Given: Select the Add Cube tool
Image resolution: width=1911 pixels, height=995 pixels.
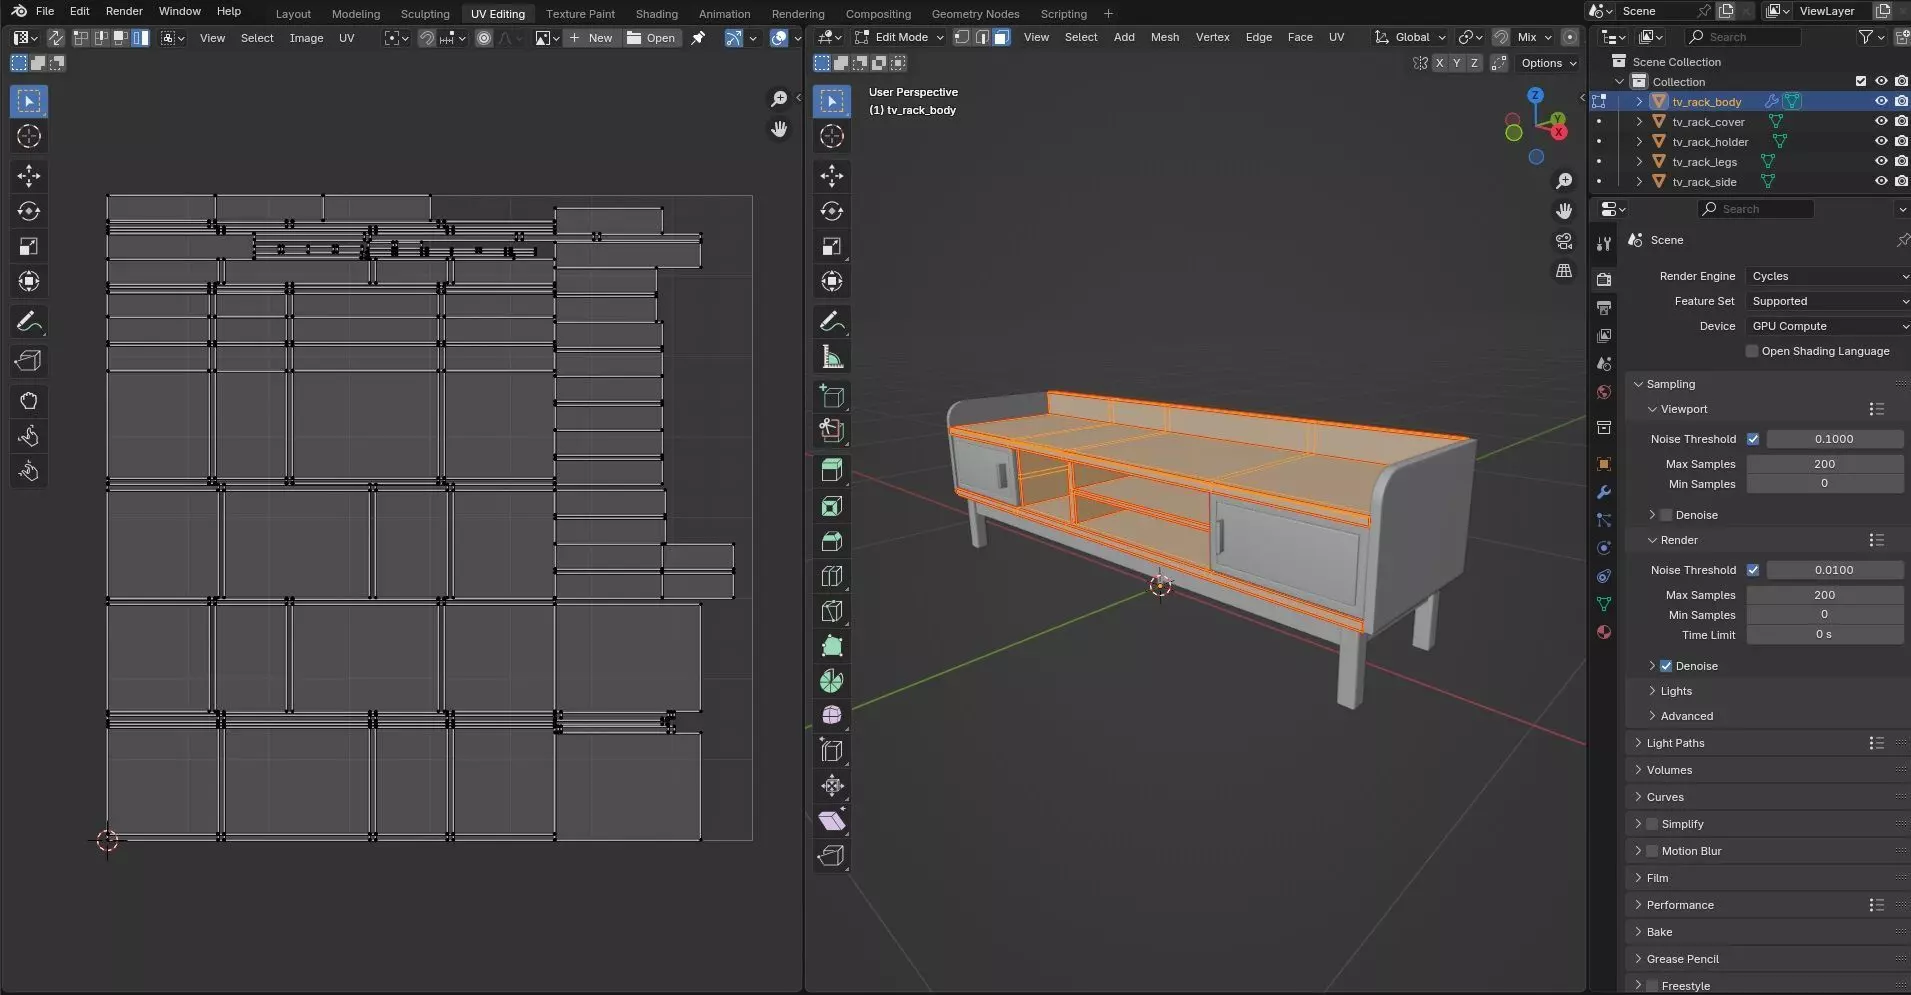Looking at the screenshot, I should pyautogui.click(x=832, y=397).
